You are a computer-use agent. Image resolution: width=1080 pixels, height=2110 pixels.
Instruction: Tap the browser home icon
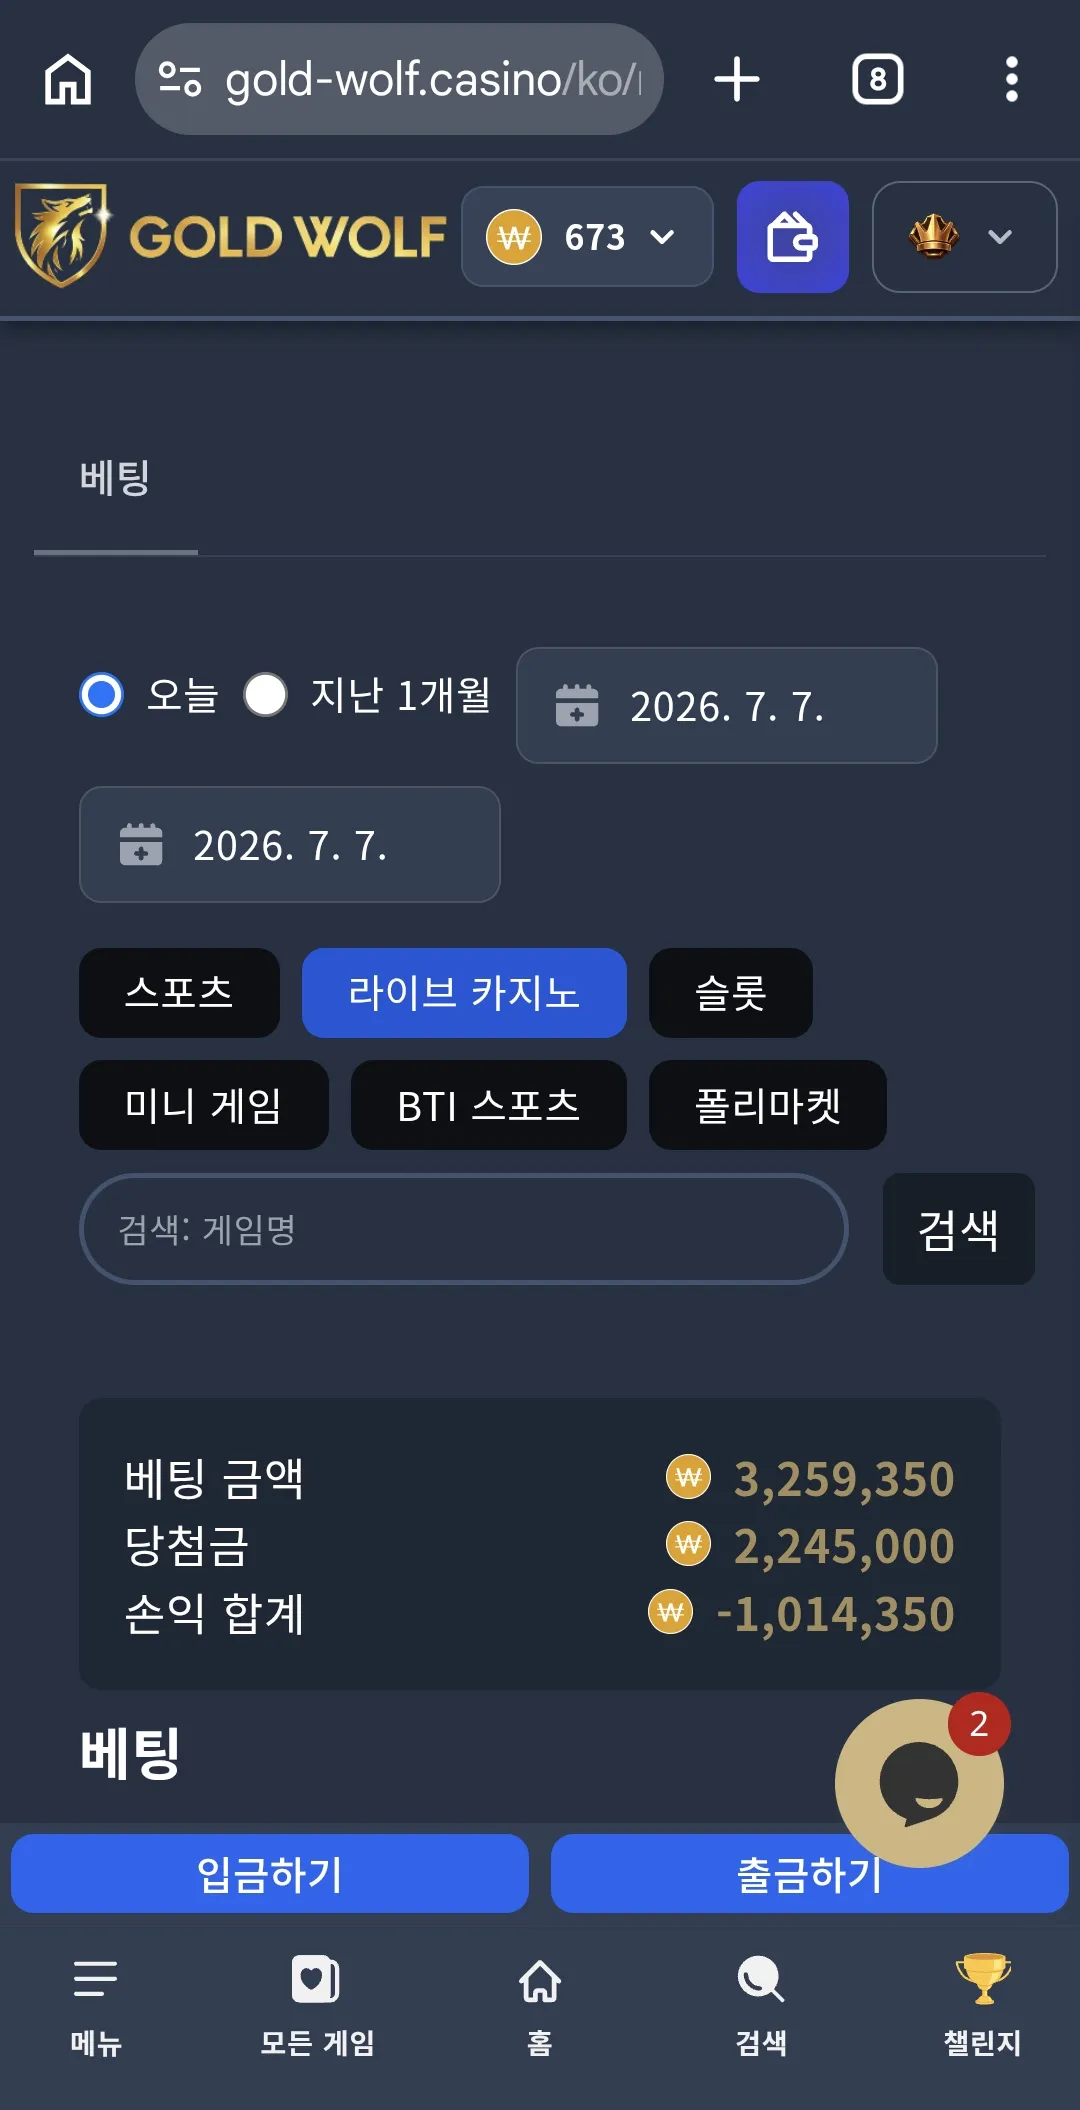point(68,79)
